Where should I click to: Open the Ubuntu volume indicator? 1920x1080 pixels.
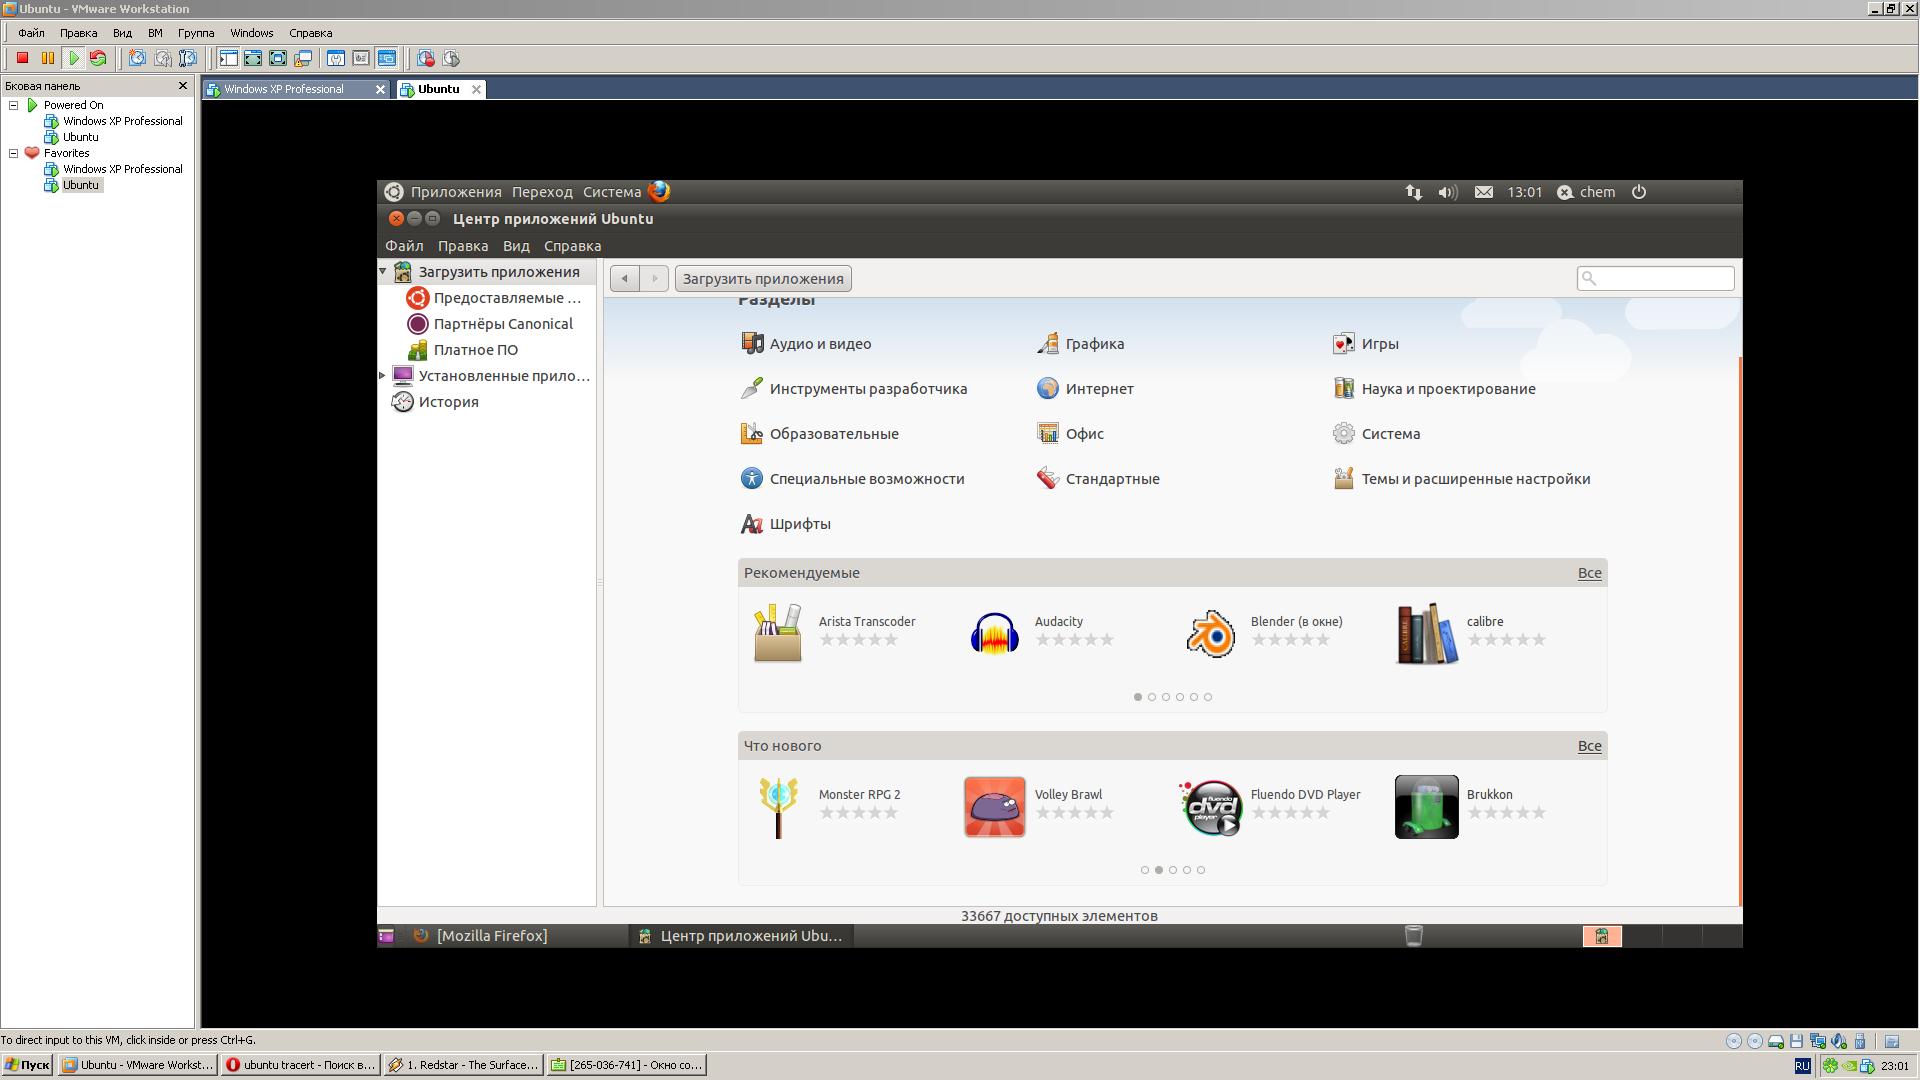pyautogui.click(x=1447, y=192)
